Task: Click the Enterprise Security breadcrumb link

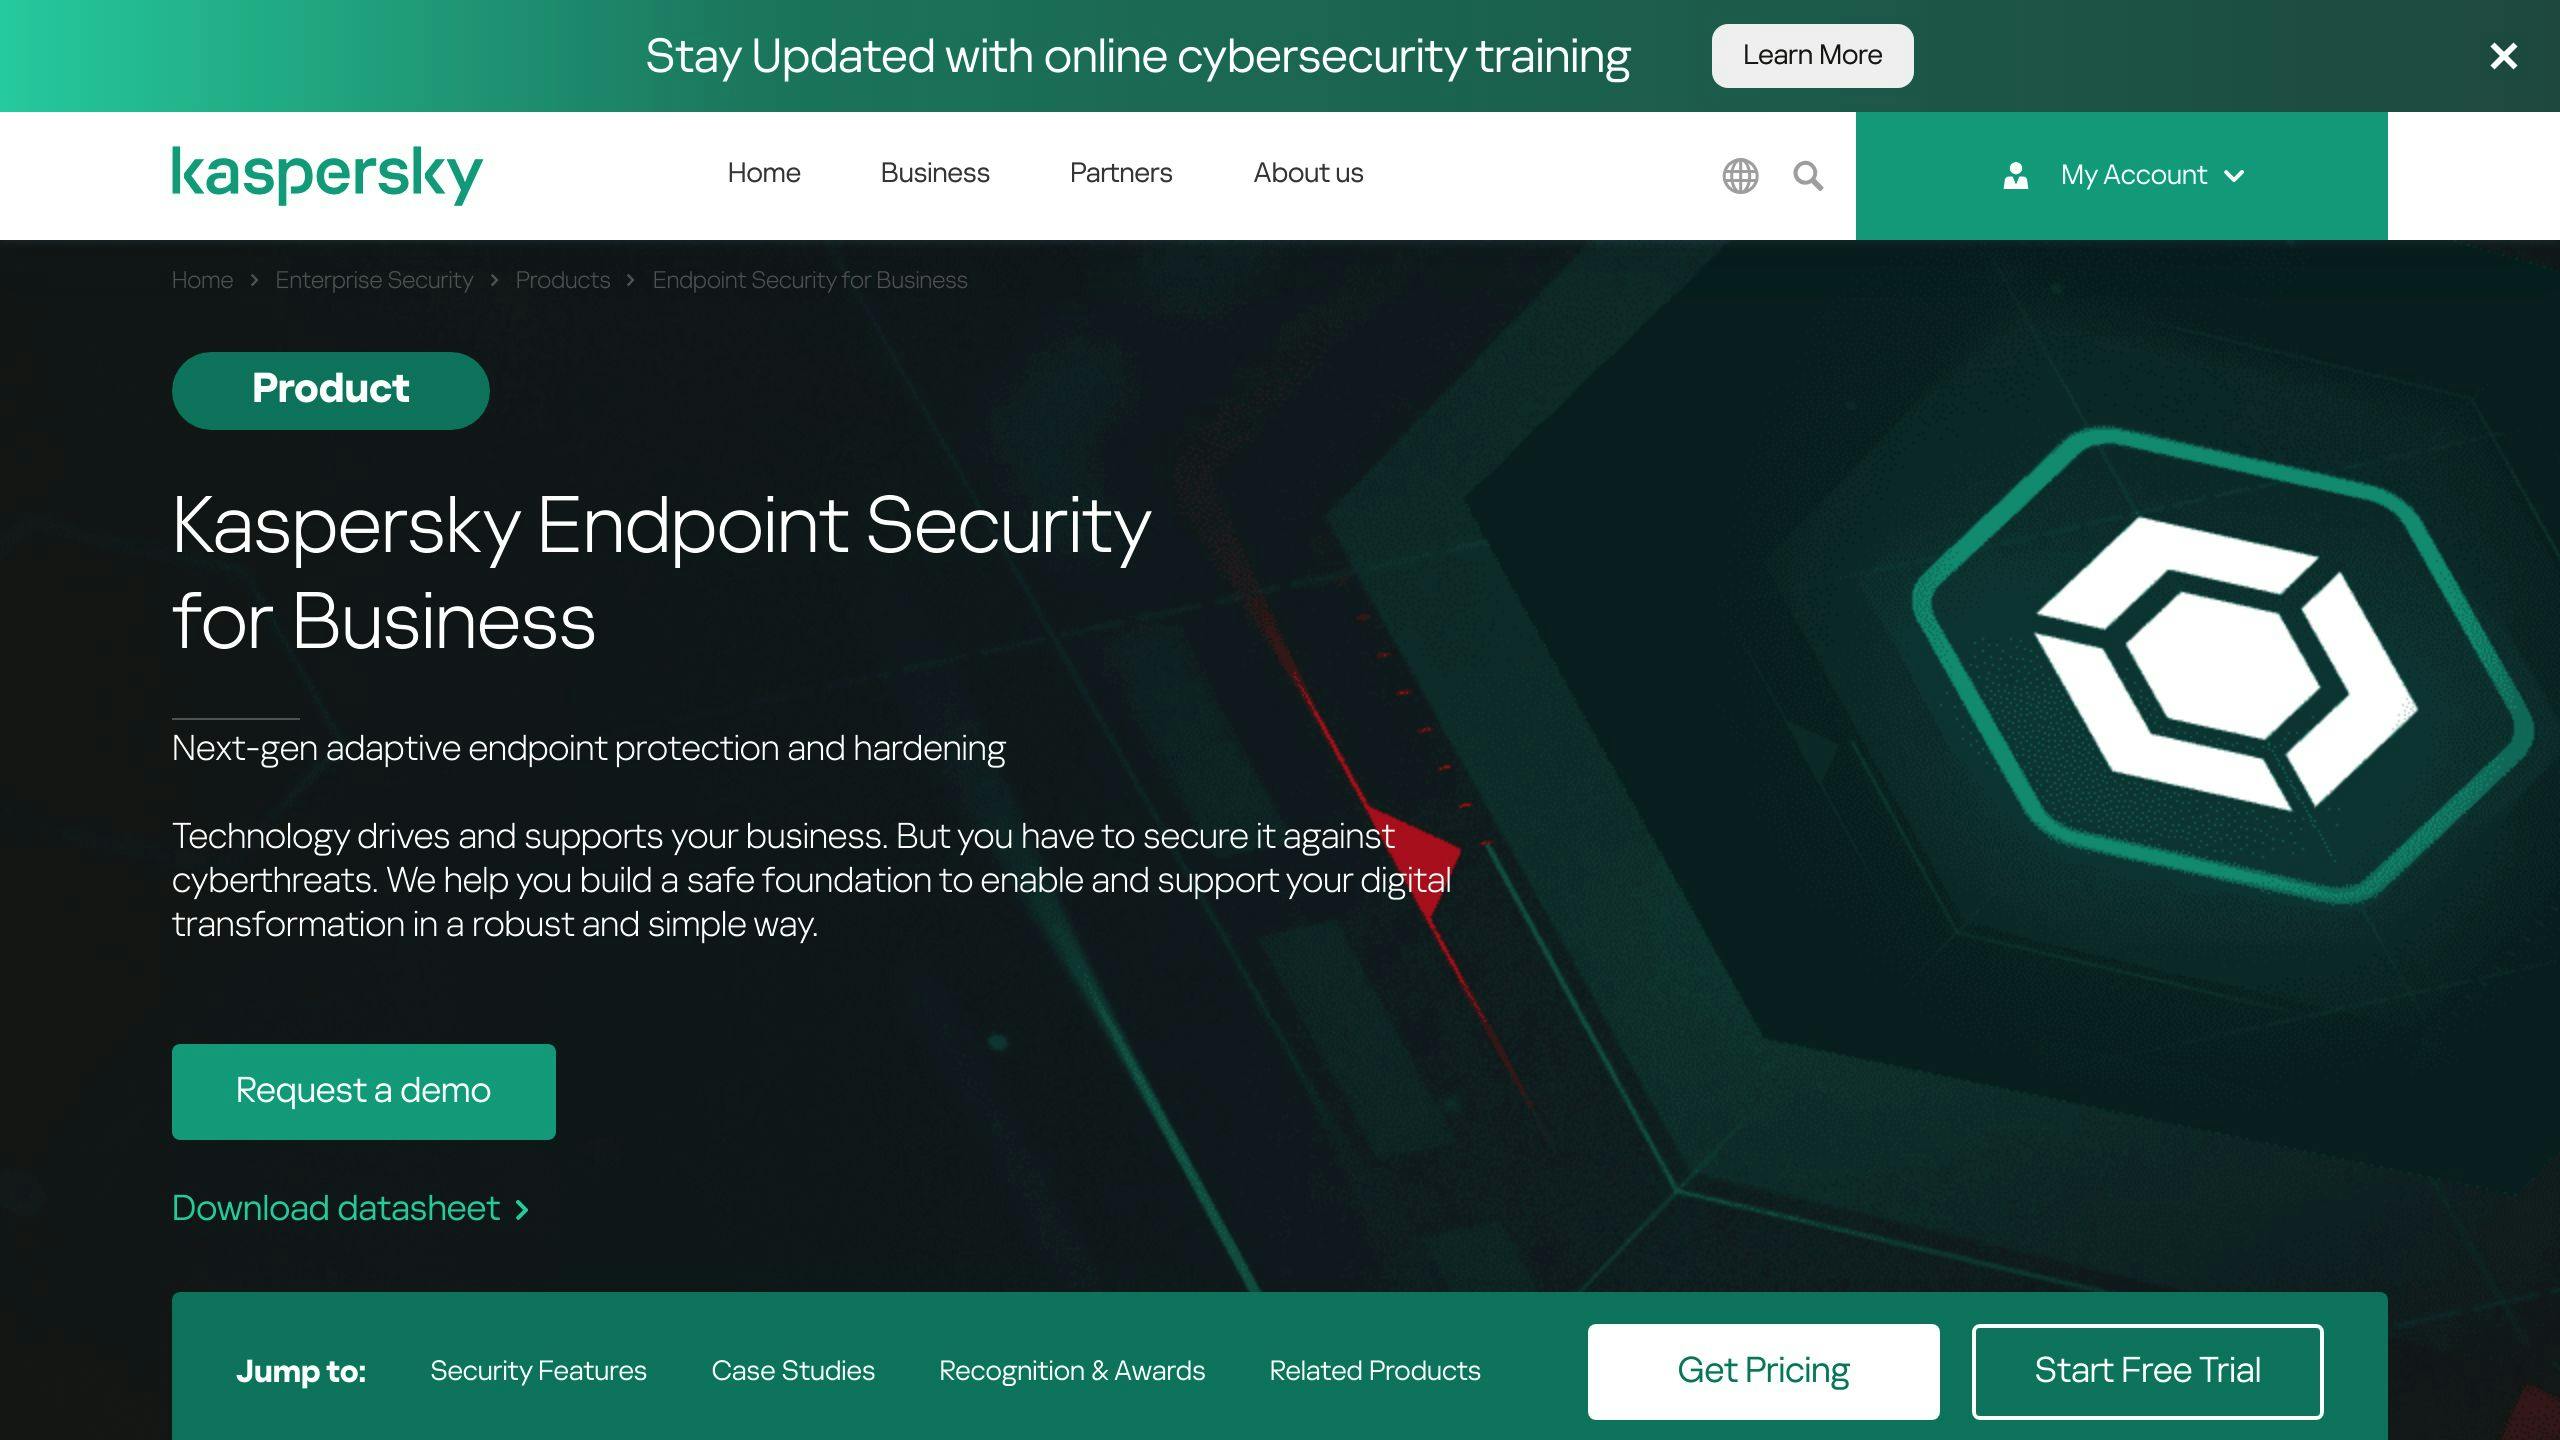Action: [375, 280]
